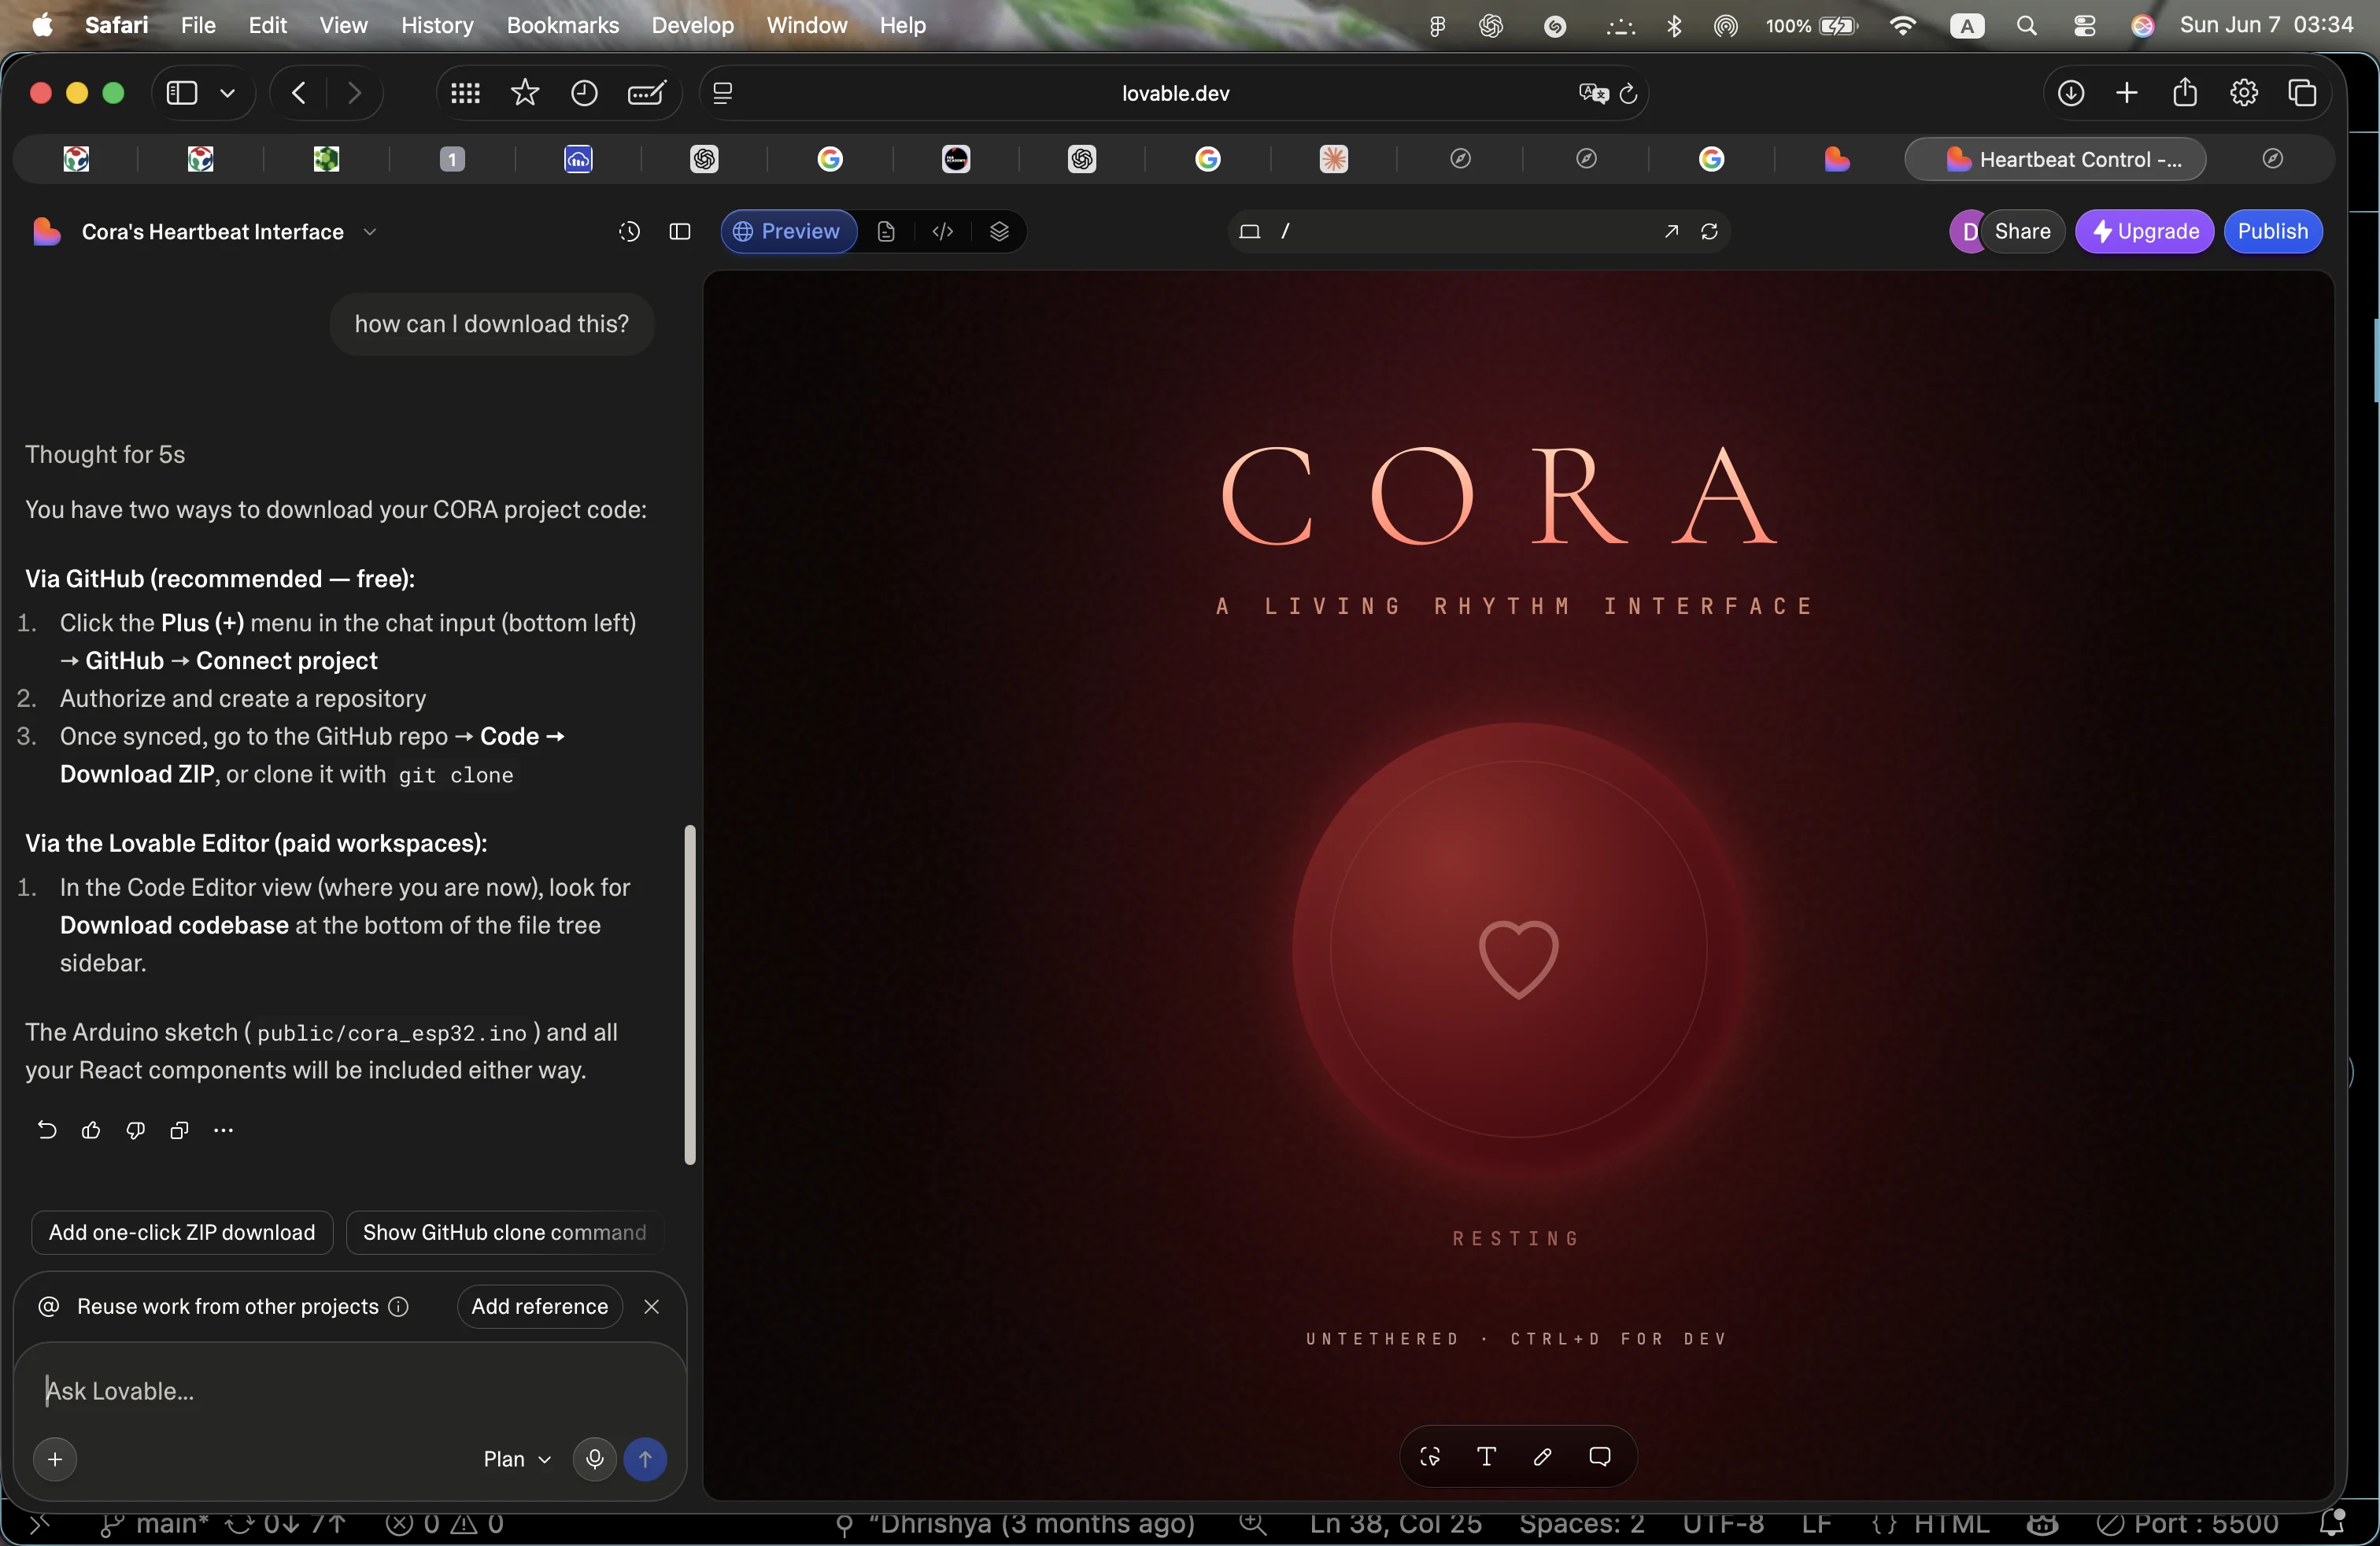Click the plus attach button in chat input
Screen dimensions: 2380x1546
[55, 1460]
